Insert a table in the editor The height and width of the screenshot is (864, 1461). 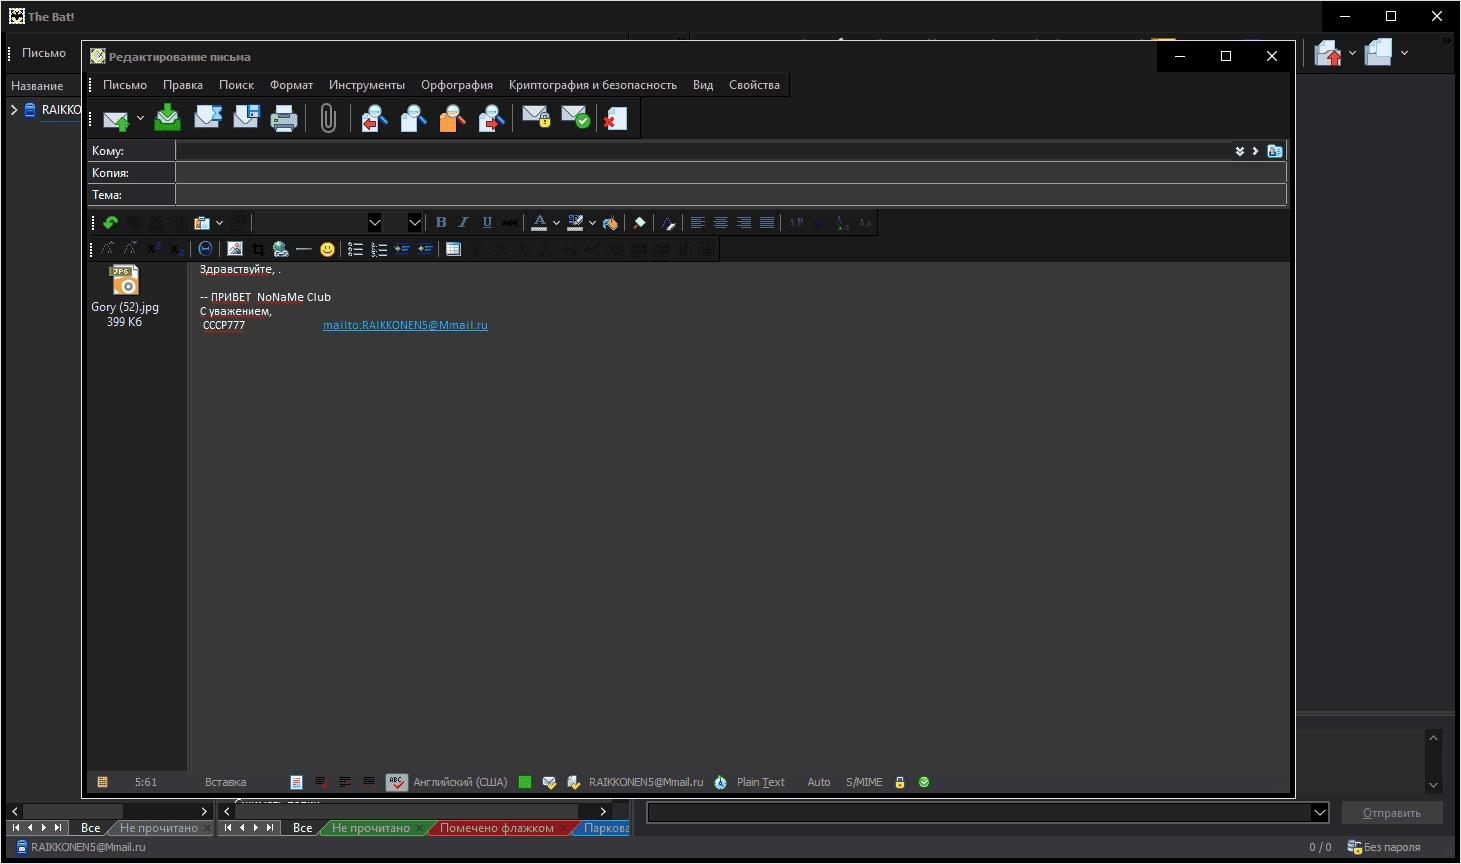453,249
